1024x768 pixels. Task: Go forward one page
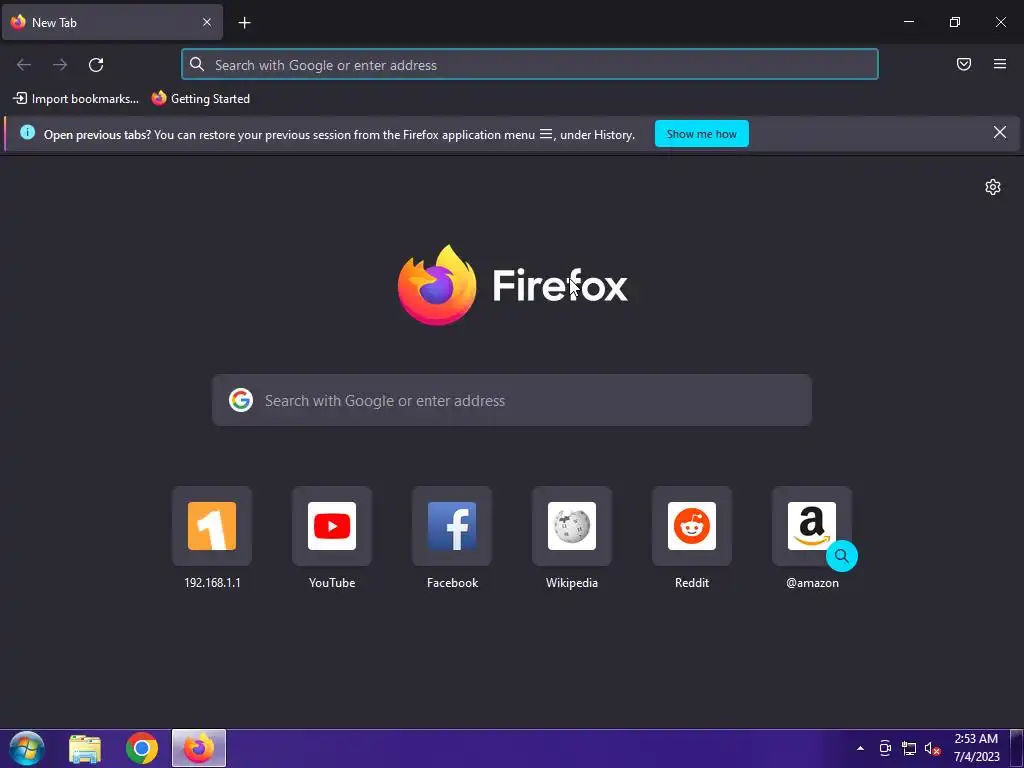tap(60, 65)
